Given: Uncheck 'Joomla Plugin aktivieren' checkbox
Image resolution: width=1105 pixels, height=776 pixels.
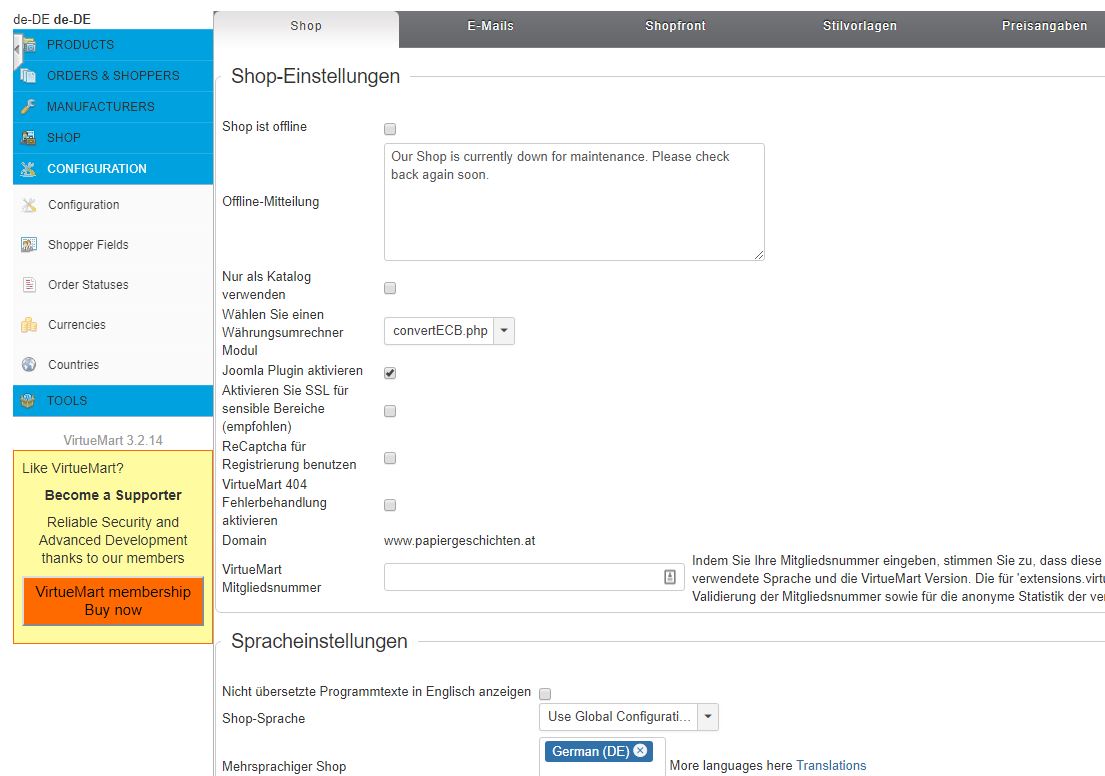Looking at the screenshot, I should coord(390,373).
